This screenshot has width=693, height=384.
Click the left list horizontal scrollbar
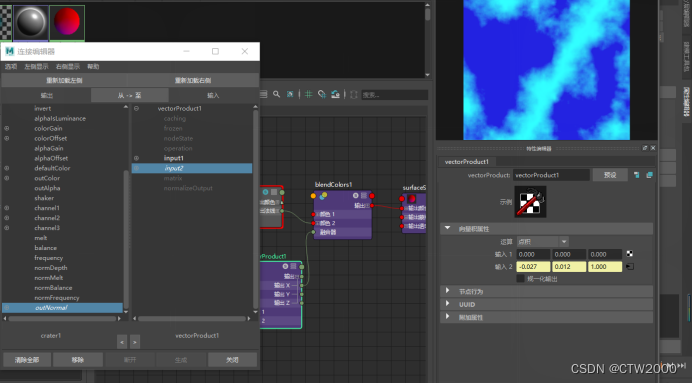[x=62, y=318]
